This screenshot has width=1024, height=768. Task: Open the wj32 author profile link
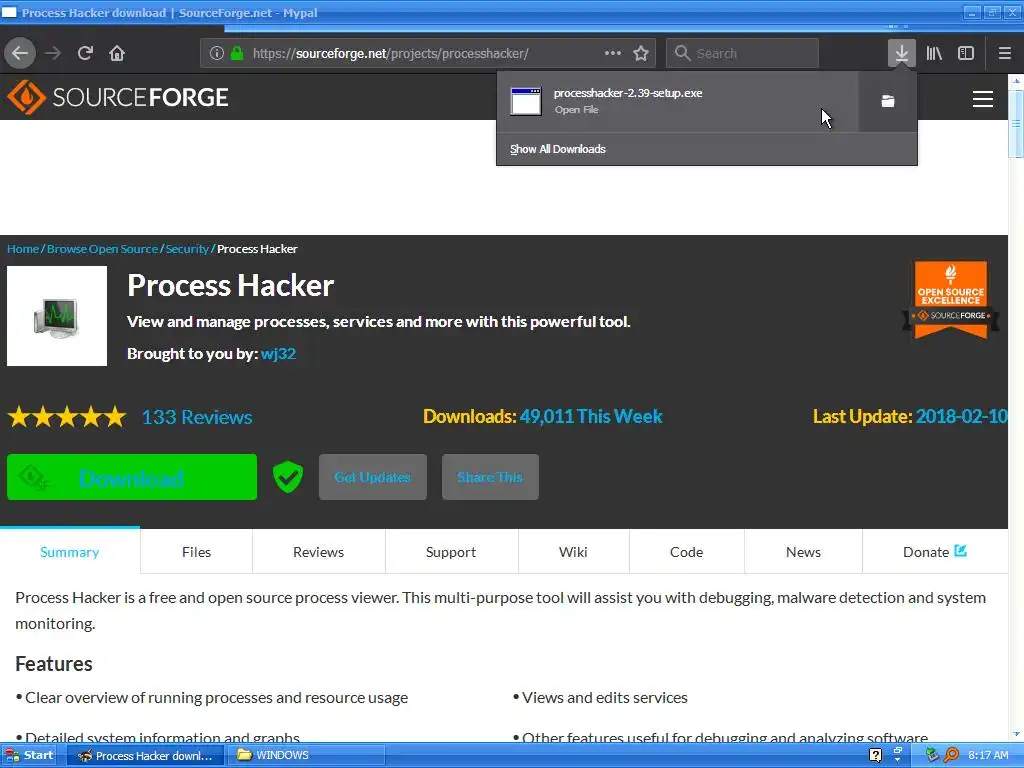click(278, 353)
